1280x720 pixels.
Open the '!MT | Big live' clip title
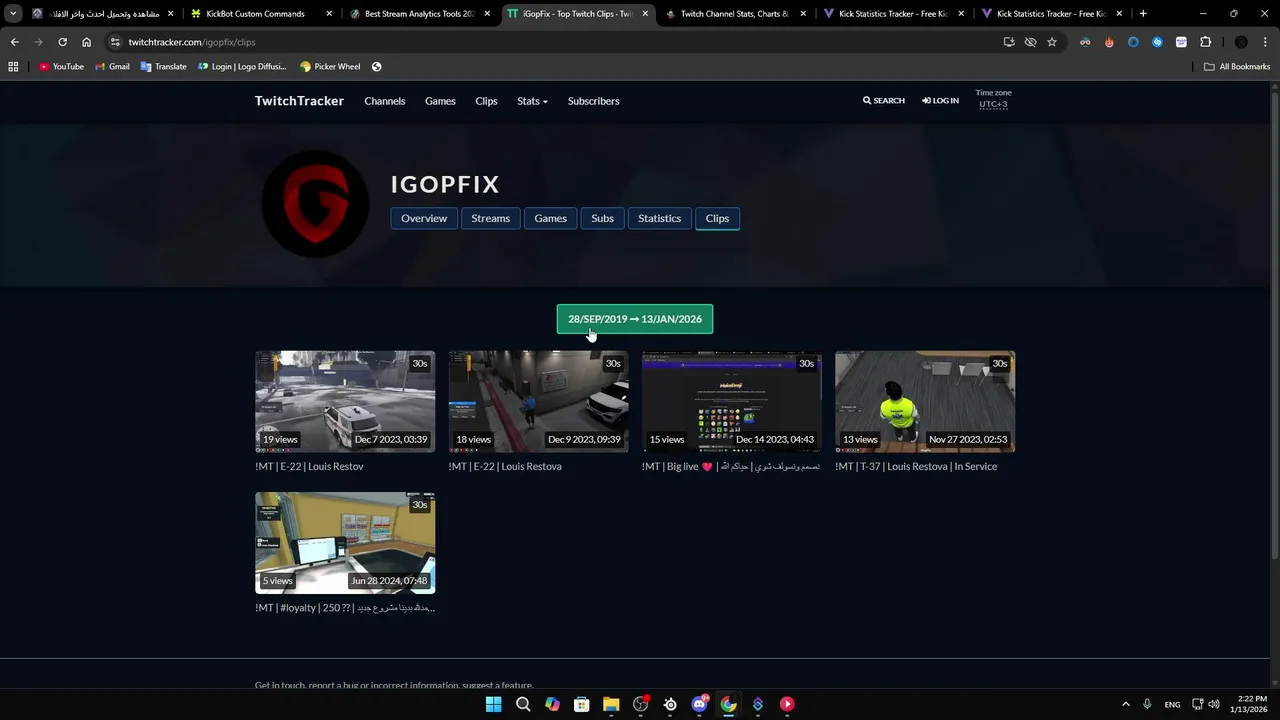[730, 466]
